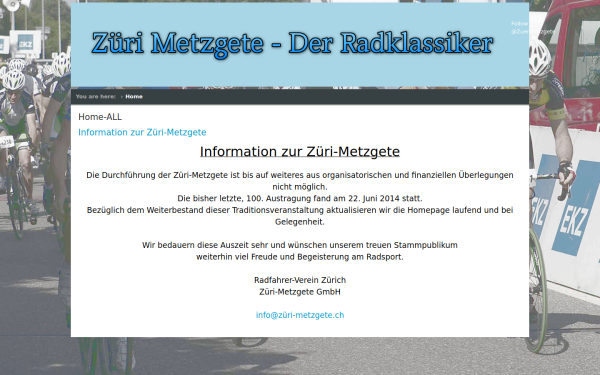Click the underlined Information zur Züri-Metzgete heading
This screenshot has width=600, height=375.
300,152
